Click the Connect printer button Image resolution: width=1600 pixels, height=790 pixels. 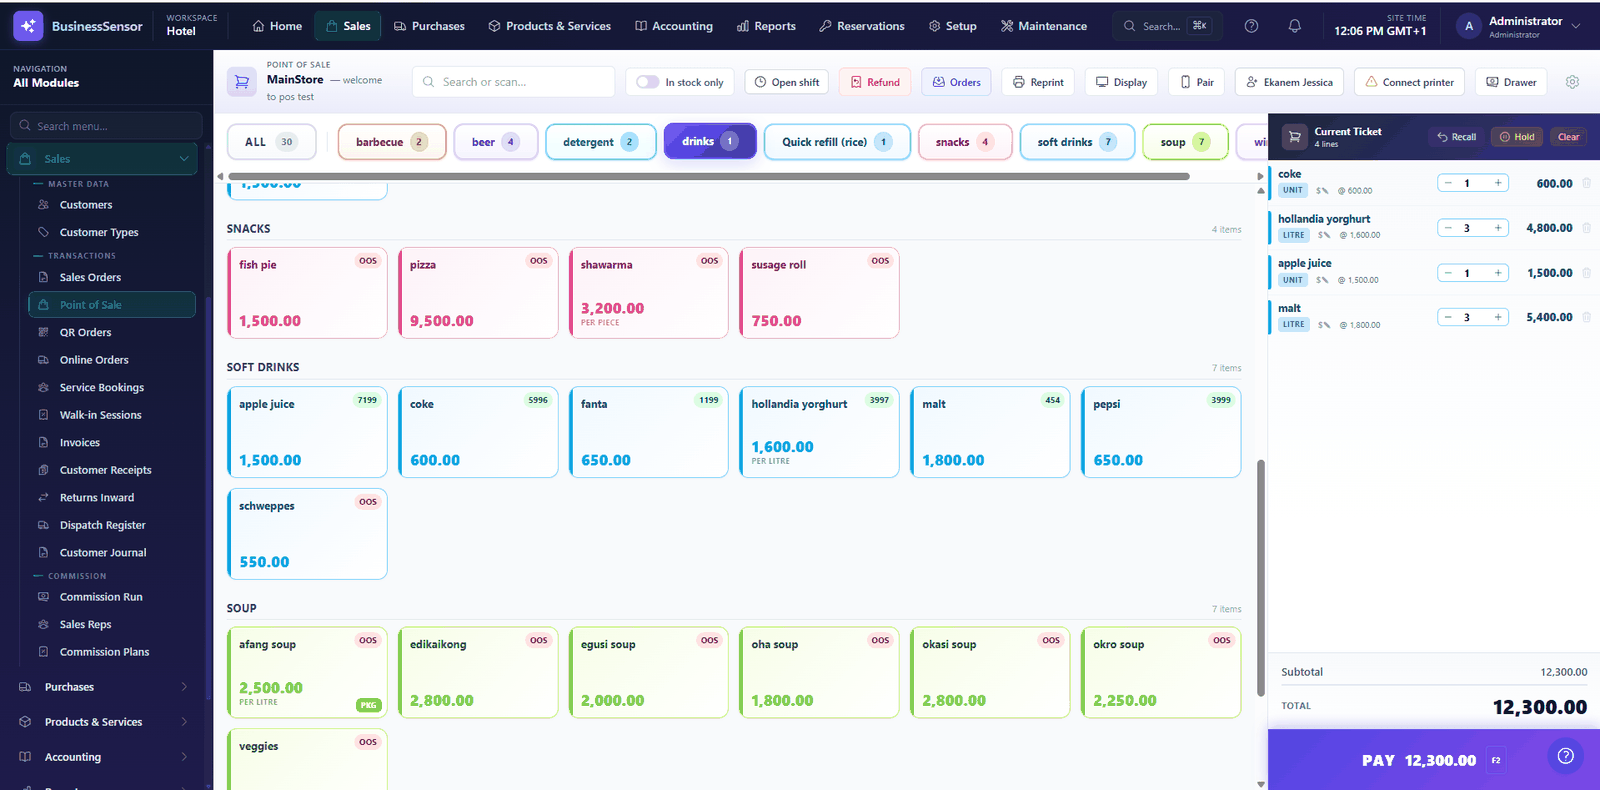[1409, 82]
